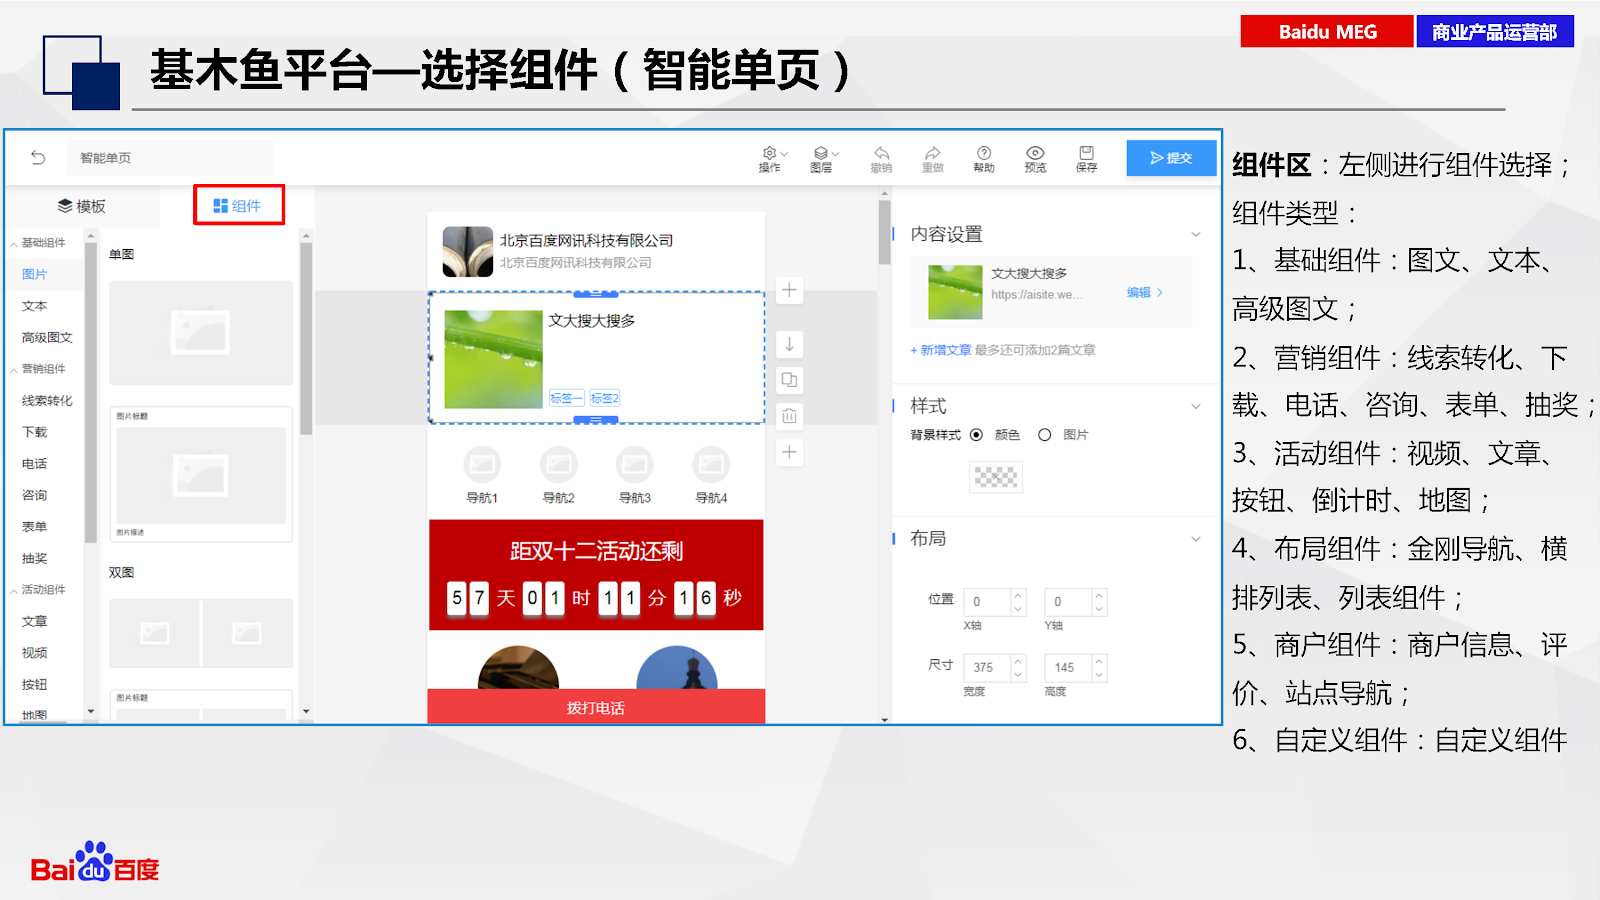Increase the X轴 position value
Screen dimensions: 1600x900
coord(1018,595)
